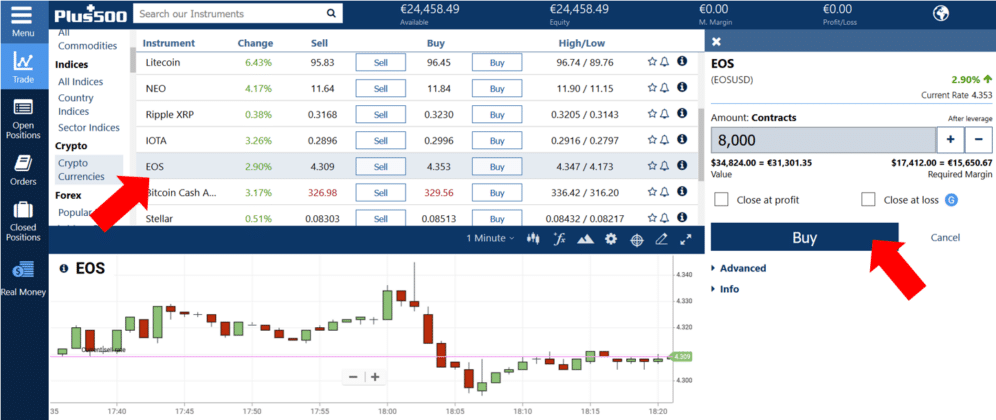Select the pencil drawing tool
The image size is (996, 420).
pos(661,239)
